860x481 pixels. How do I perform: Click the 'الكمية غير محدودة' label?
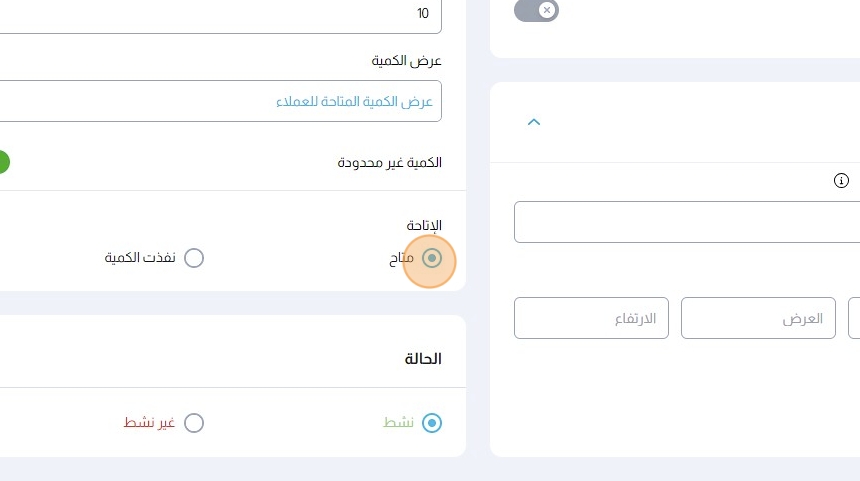click(x=390, y=162)
